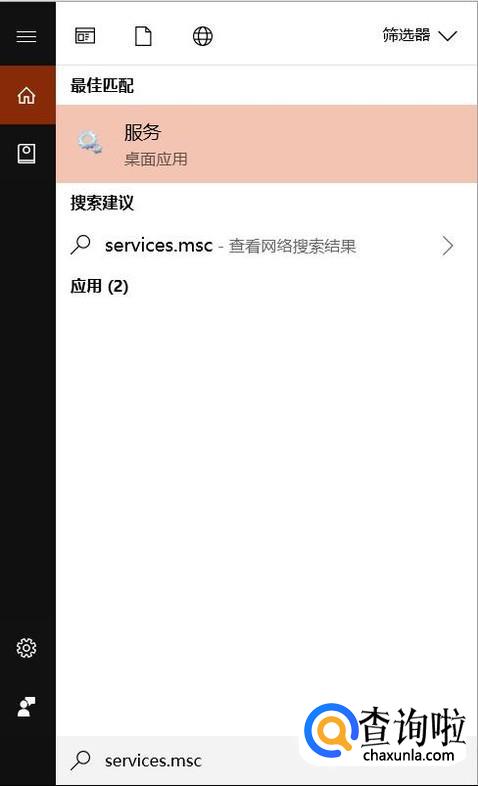
Task: Open search settings via the gear icon
Action: pyautogui.click(x=27, y=648)
